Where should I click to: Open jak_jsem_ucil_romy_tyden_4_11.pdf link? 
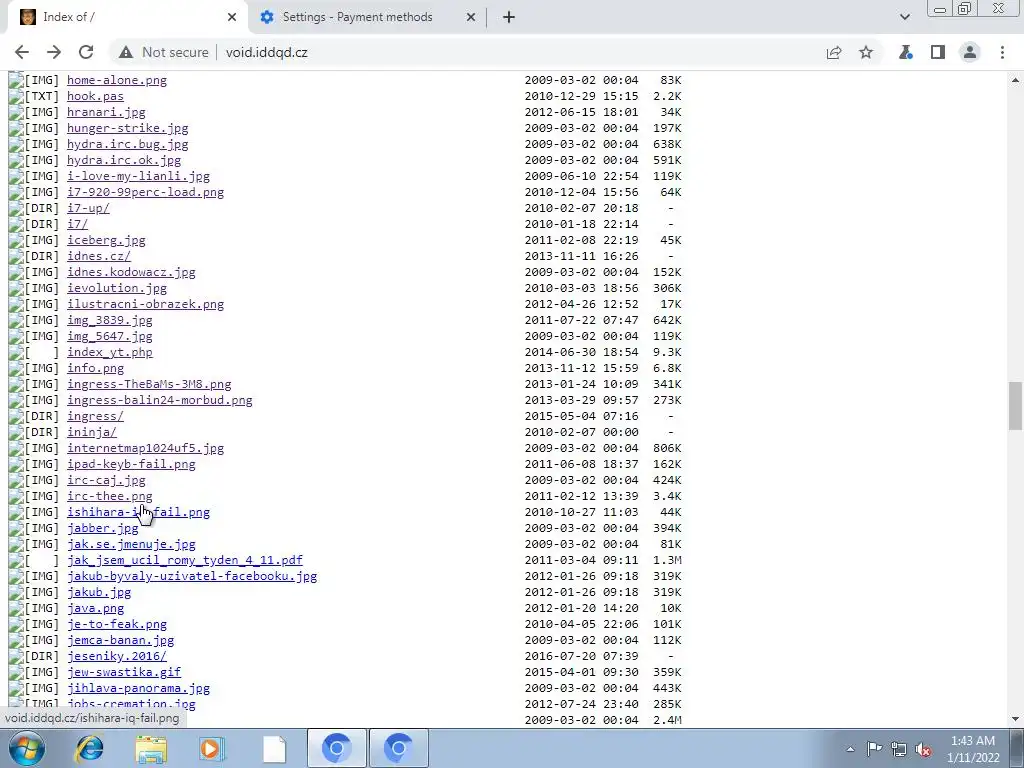tap(185, 560)
